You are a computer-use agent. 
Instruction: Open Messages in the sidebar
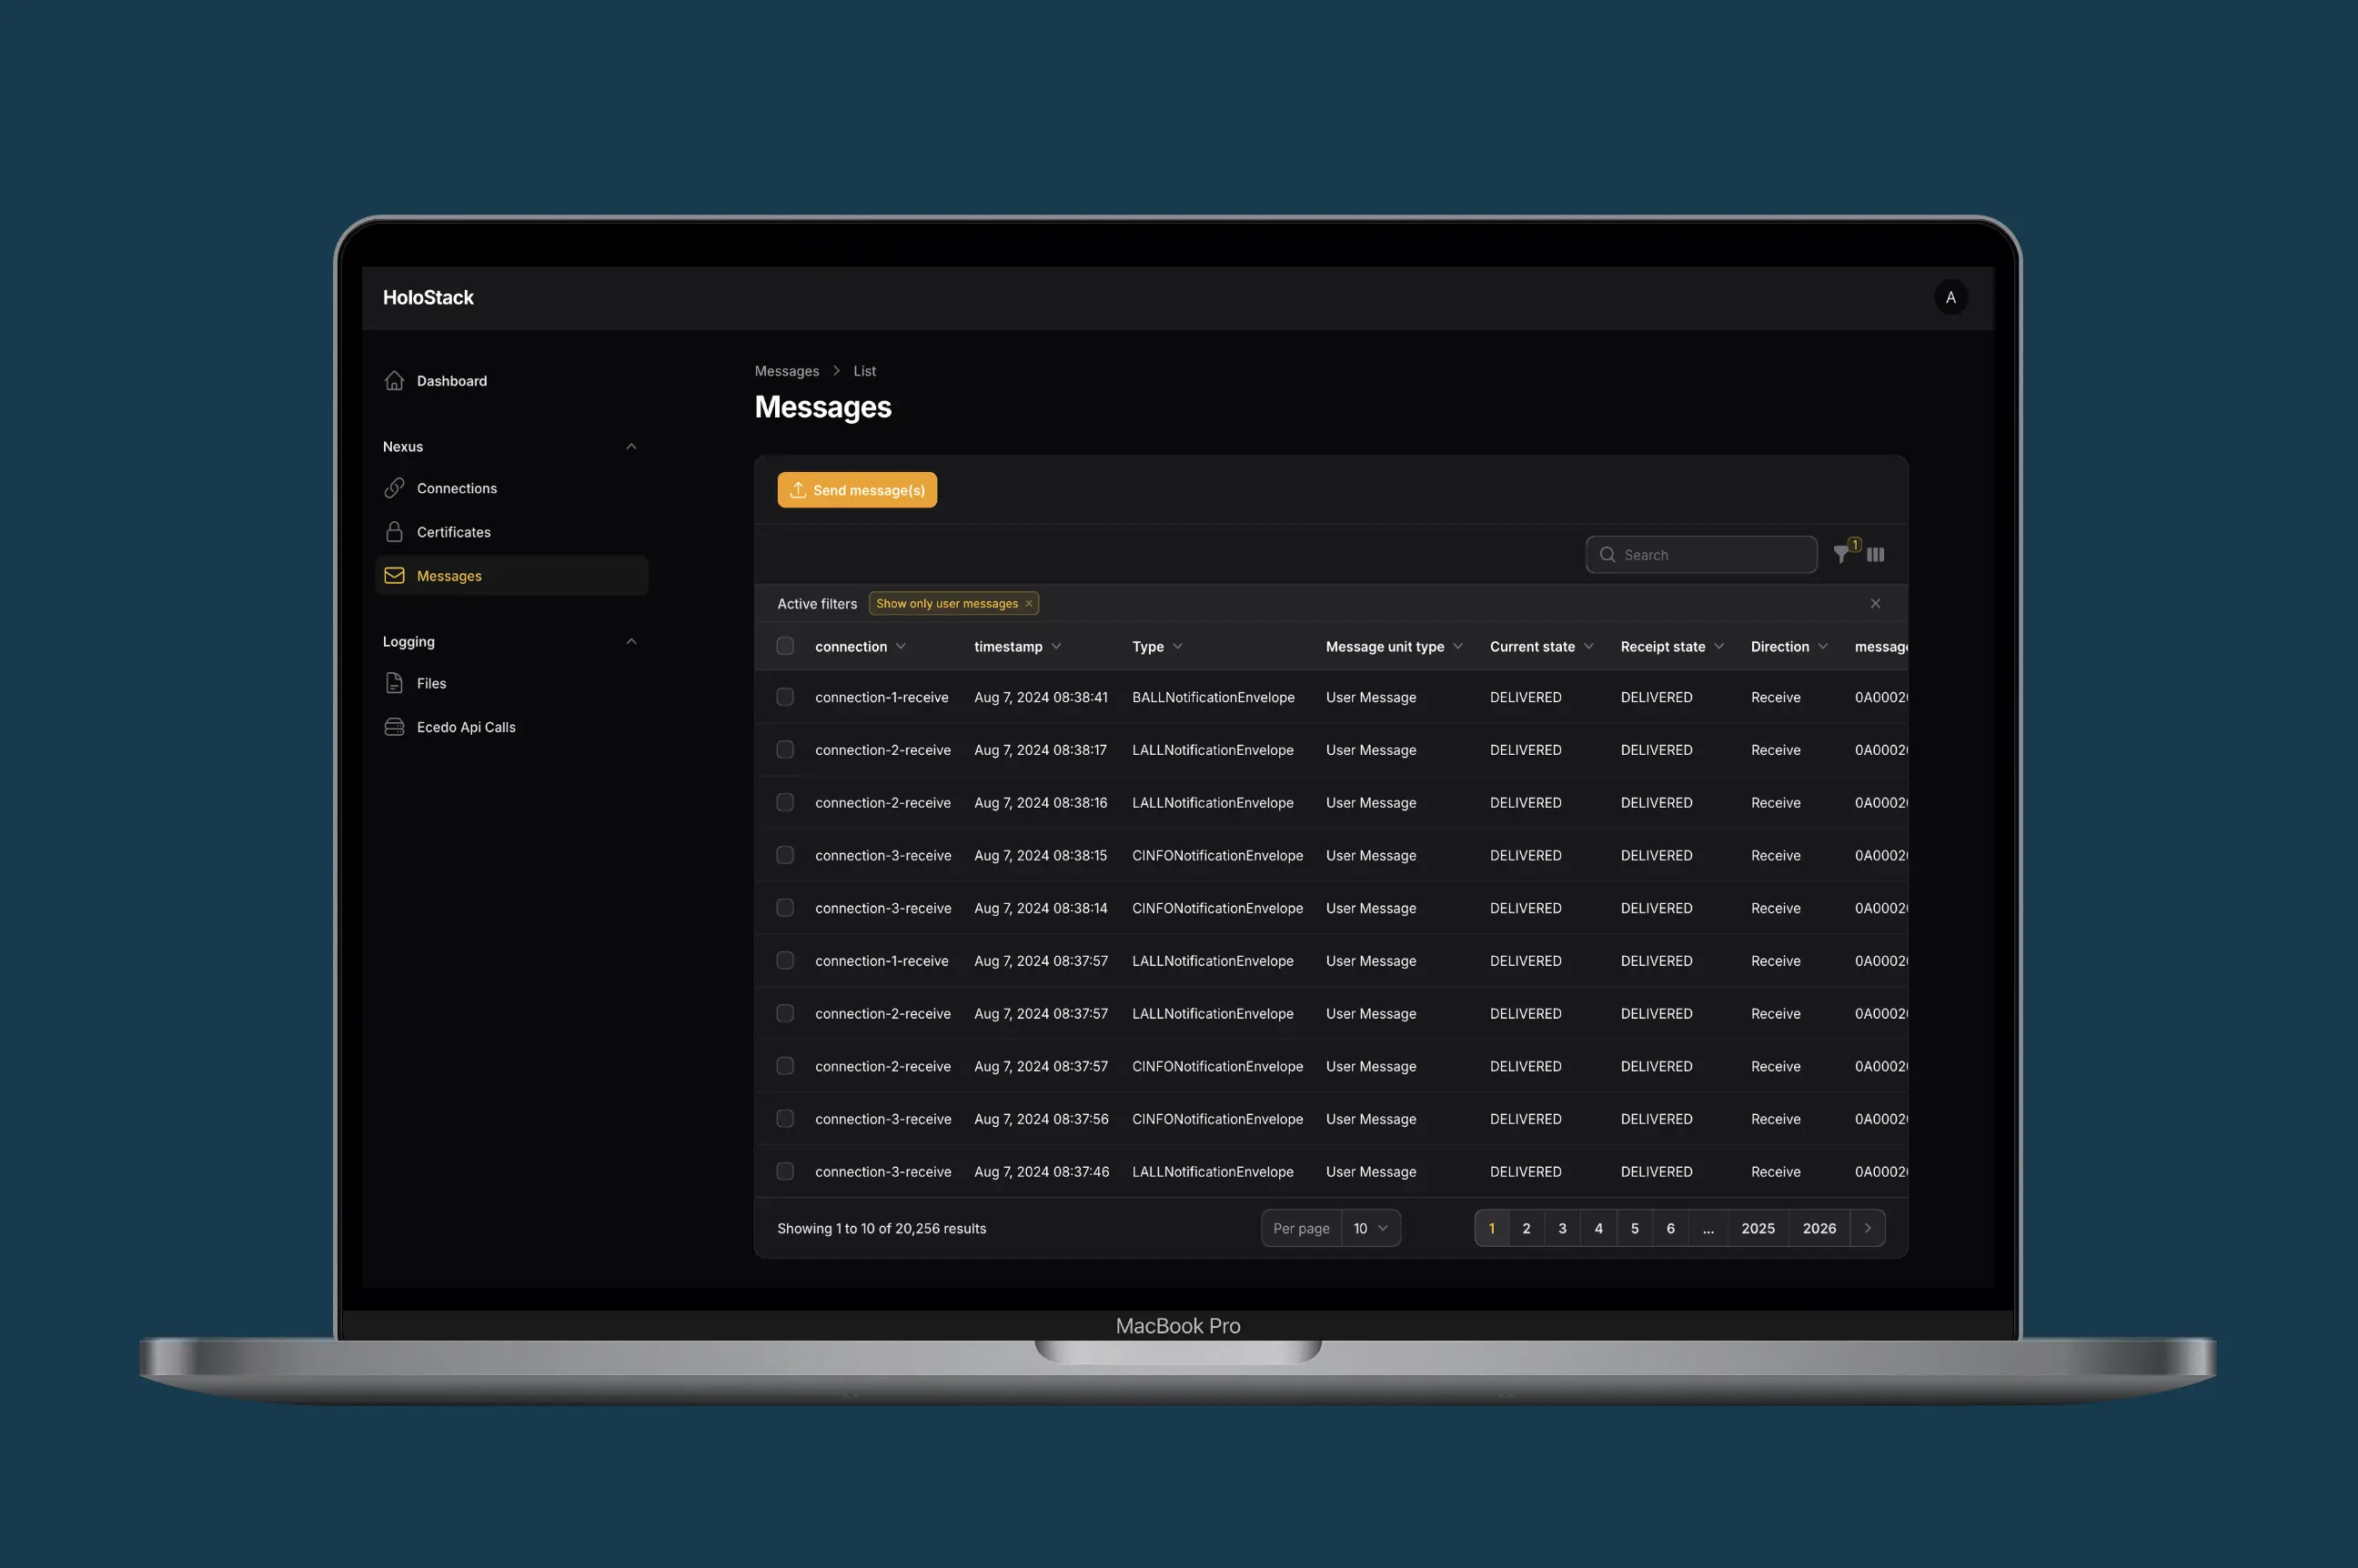(449, 576)
